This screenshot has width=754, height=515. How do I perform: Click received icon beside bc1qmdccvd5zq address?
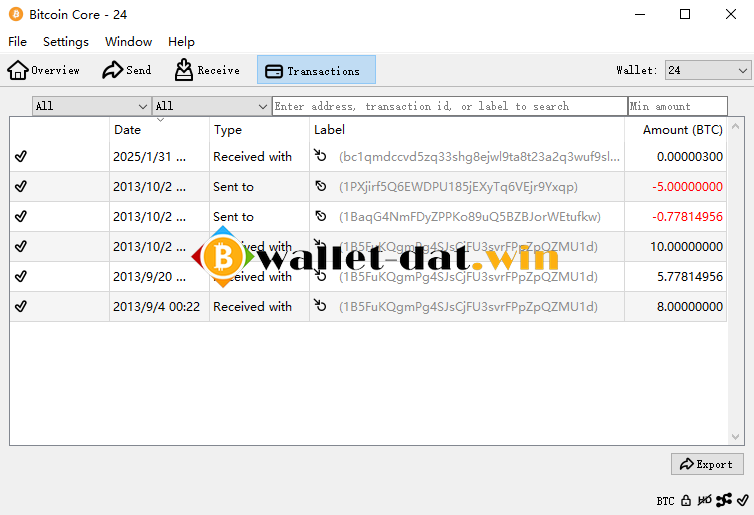pyautogui.click(x=320, y=155)
